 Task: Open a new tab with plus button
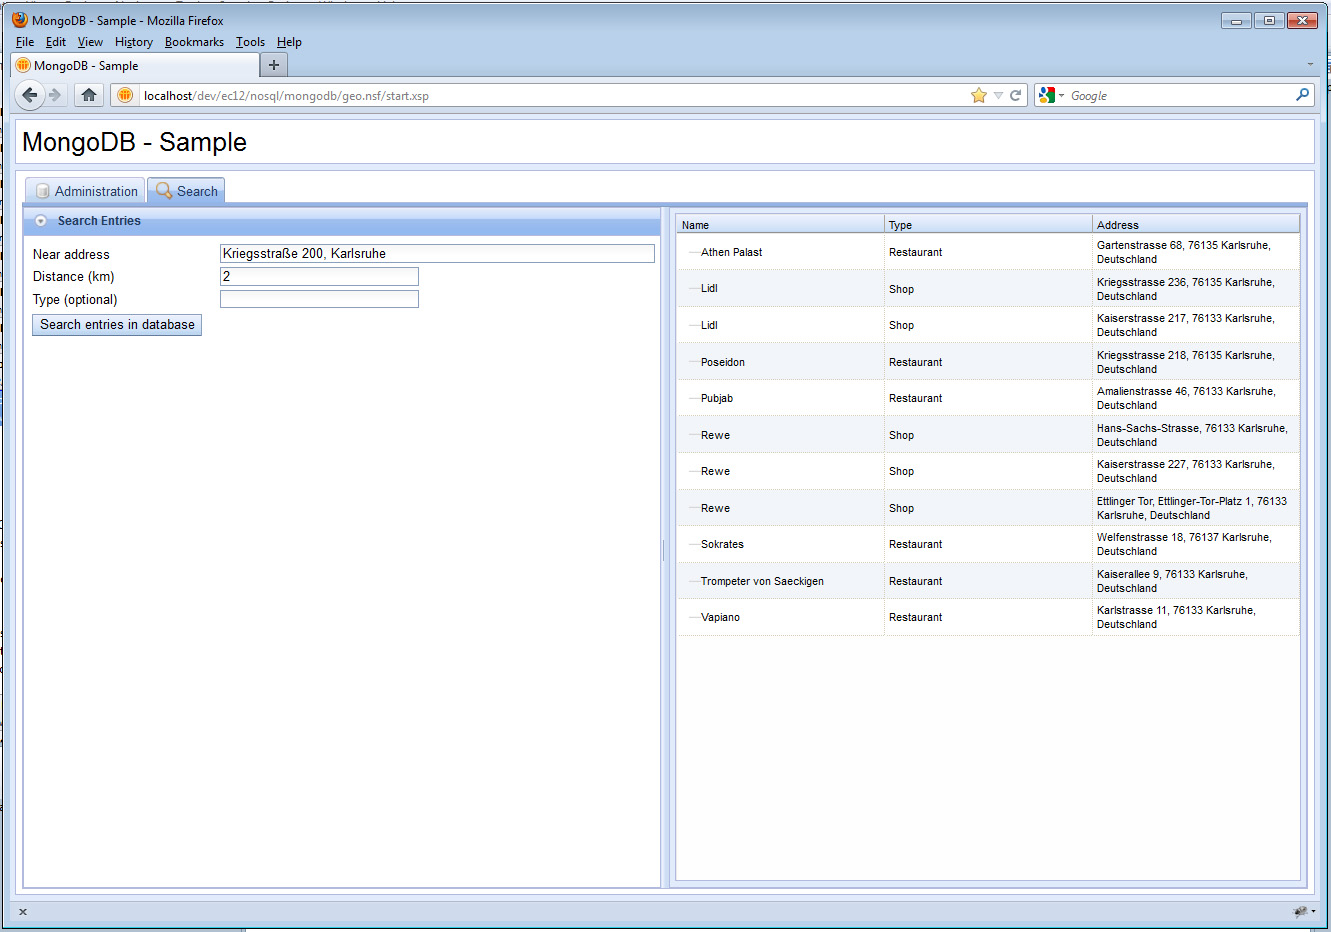[x=273, y=65]
